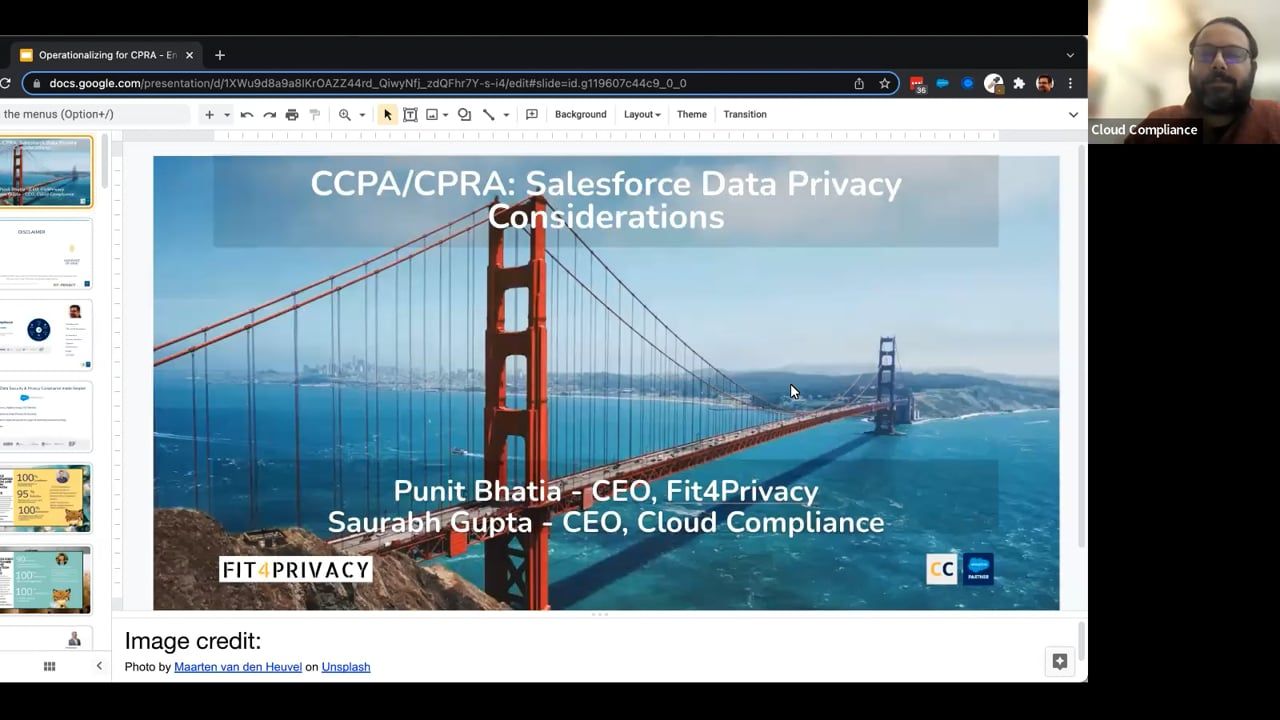Open Chrome extensions puzzle icon
Image resolution: width=1280 pixels, height=720 pixels.
coord(1020,83)
